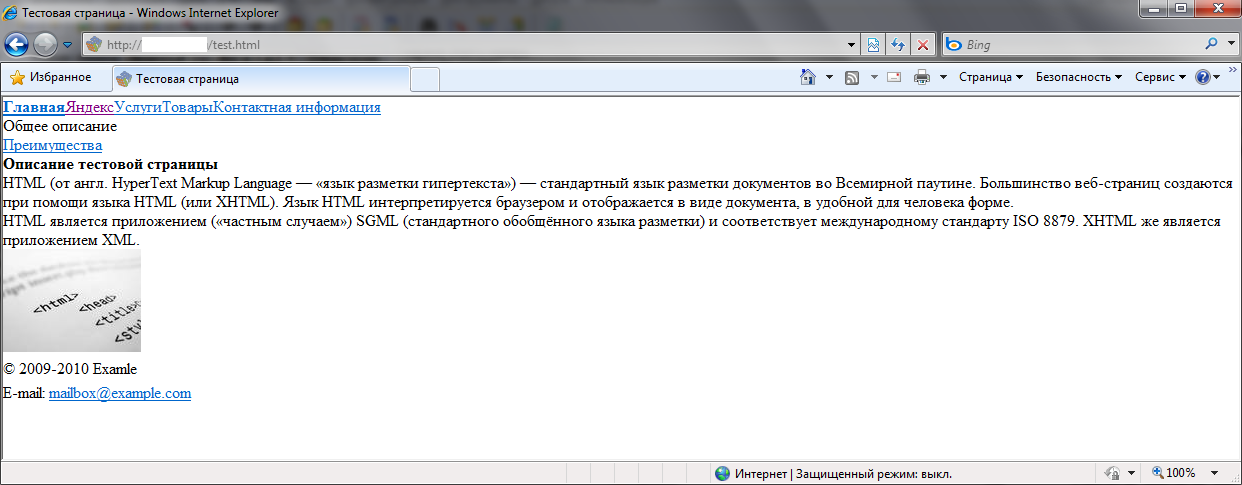Click the Home page house icon
Viewport: 1242px width, 485px height.
click(x=808, y=77)
